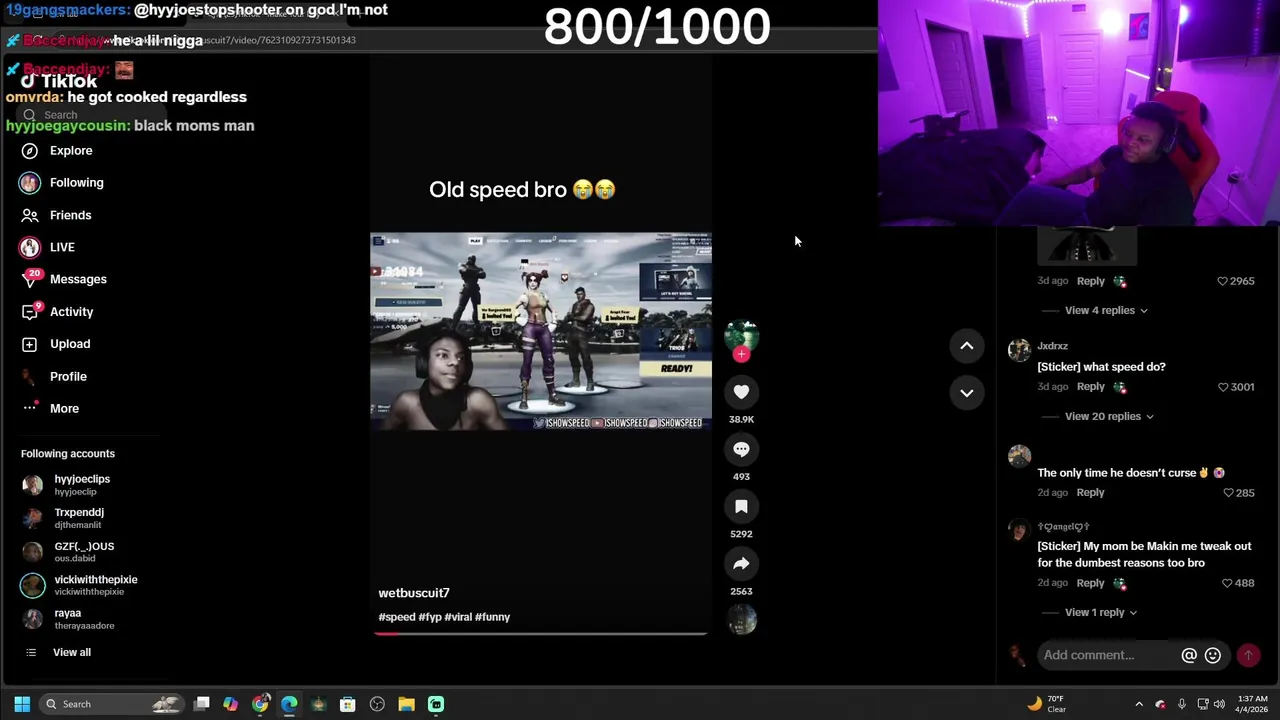This screenshot has height=720, width=1280.
Task: Go to previous video with up arrow
Action: tap(967, 346)
